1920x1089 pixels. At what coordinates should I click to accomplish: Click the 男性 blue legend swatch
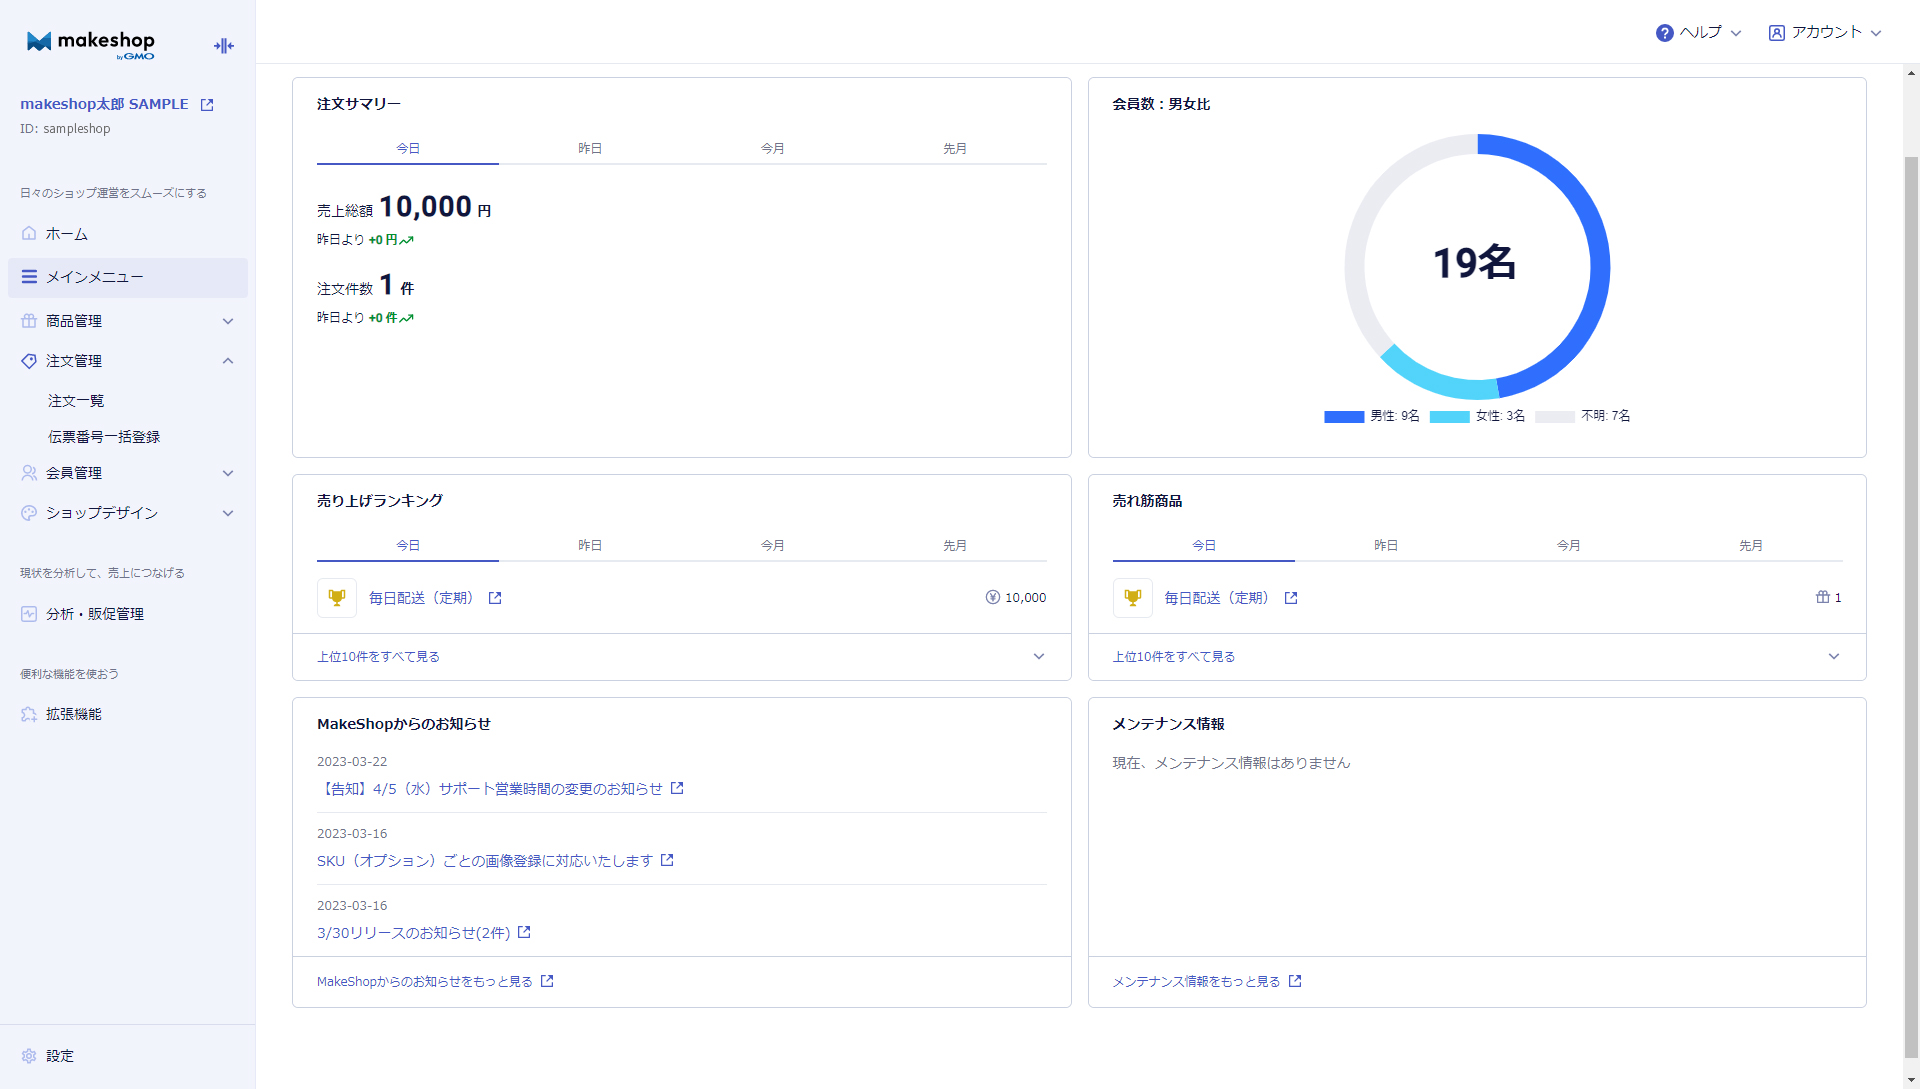(1344, 417)
